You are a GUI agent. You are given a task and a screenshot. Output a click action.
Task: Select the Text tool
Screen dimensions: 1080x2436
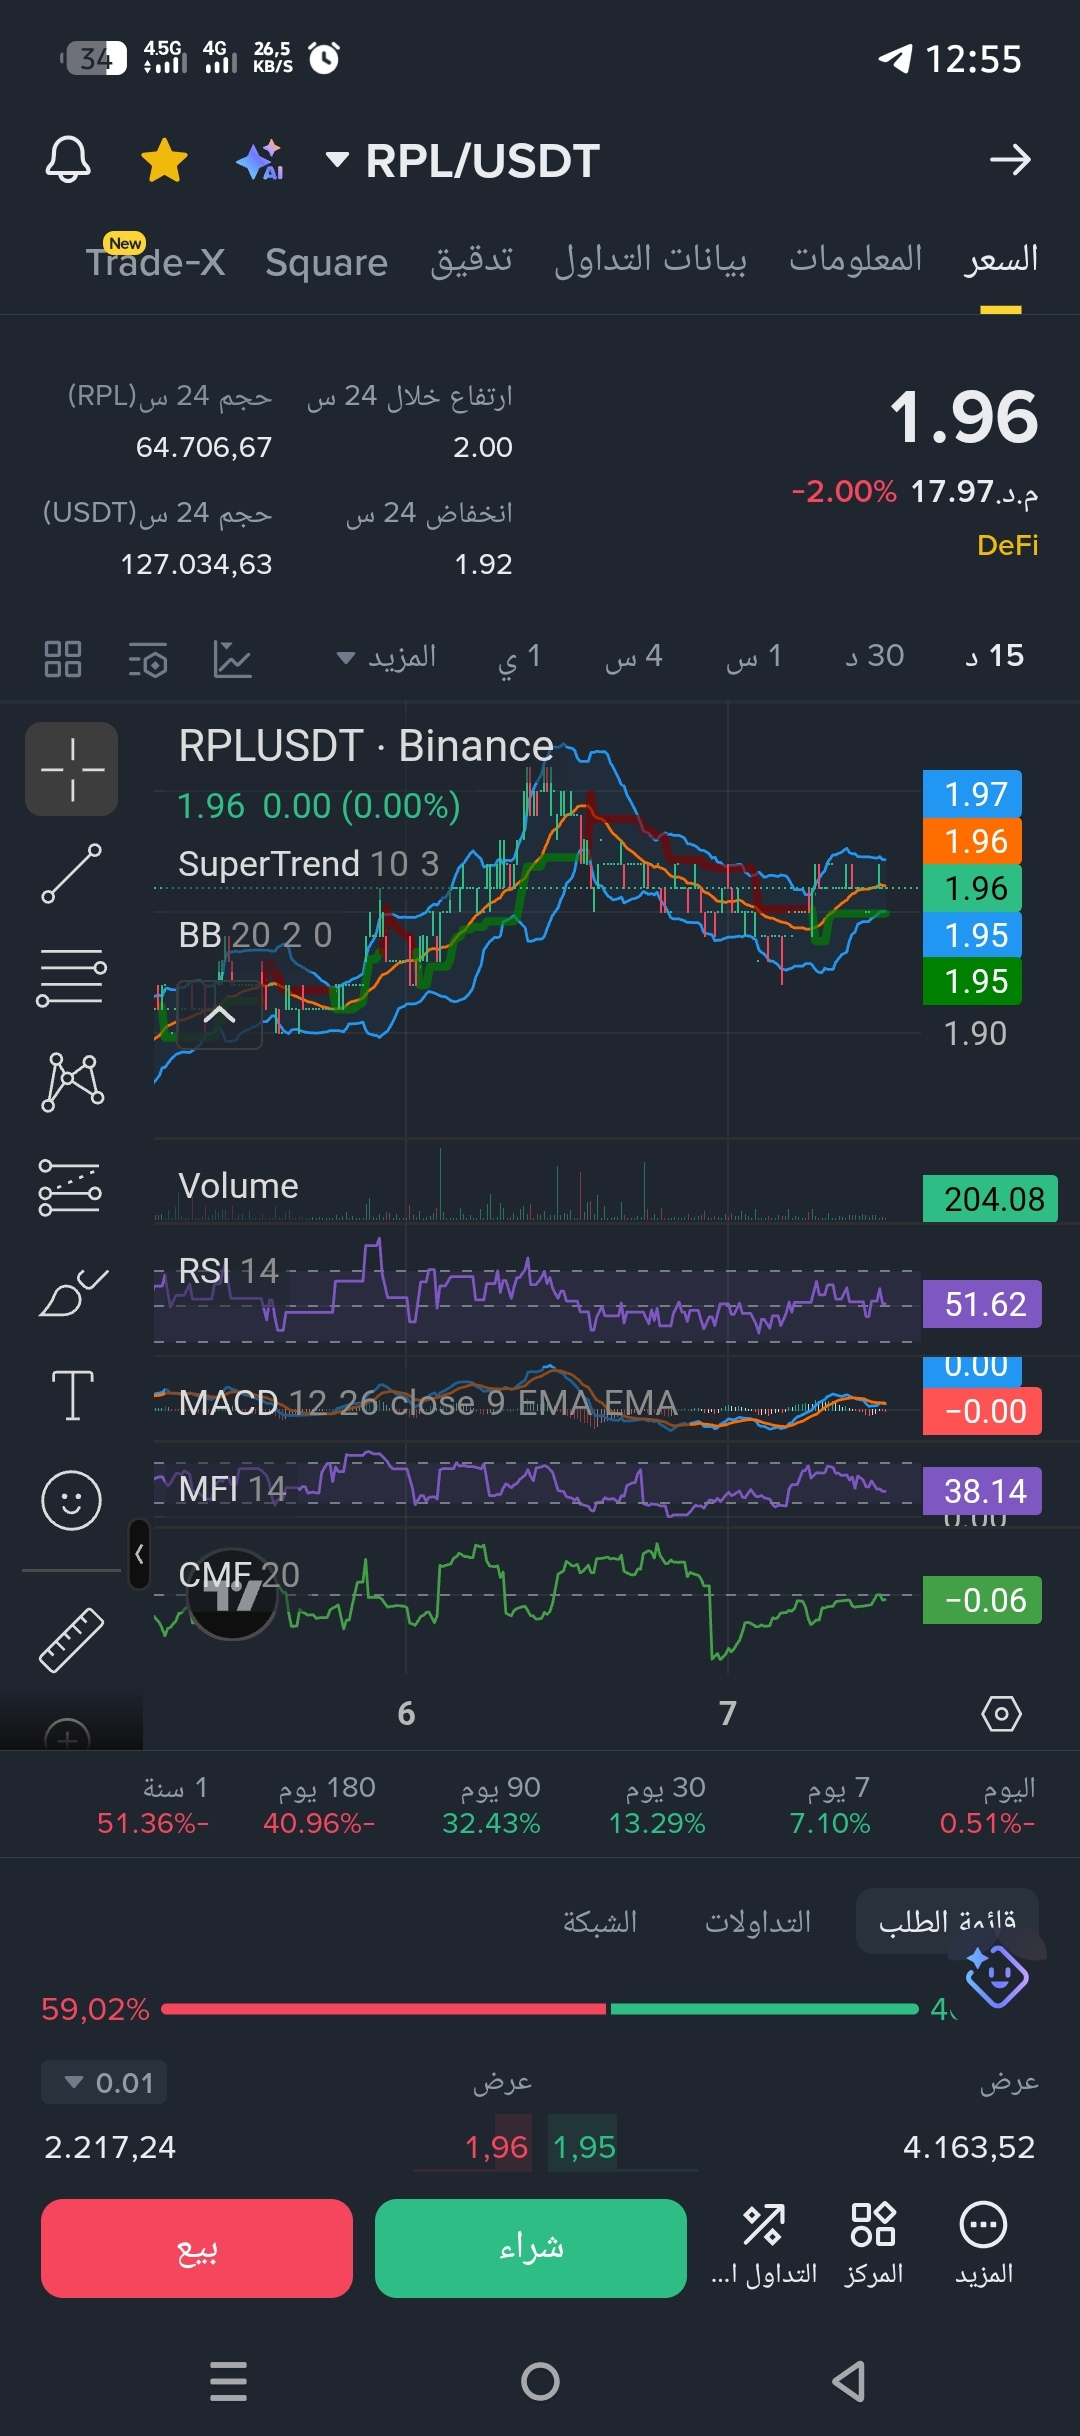pos(72,1395)
